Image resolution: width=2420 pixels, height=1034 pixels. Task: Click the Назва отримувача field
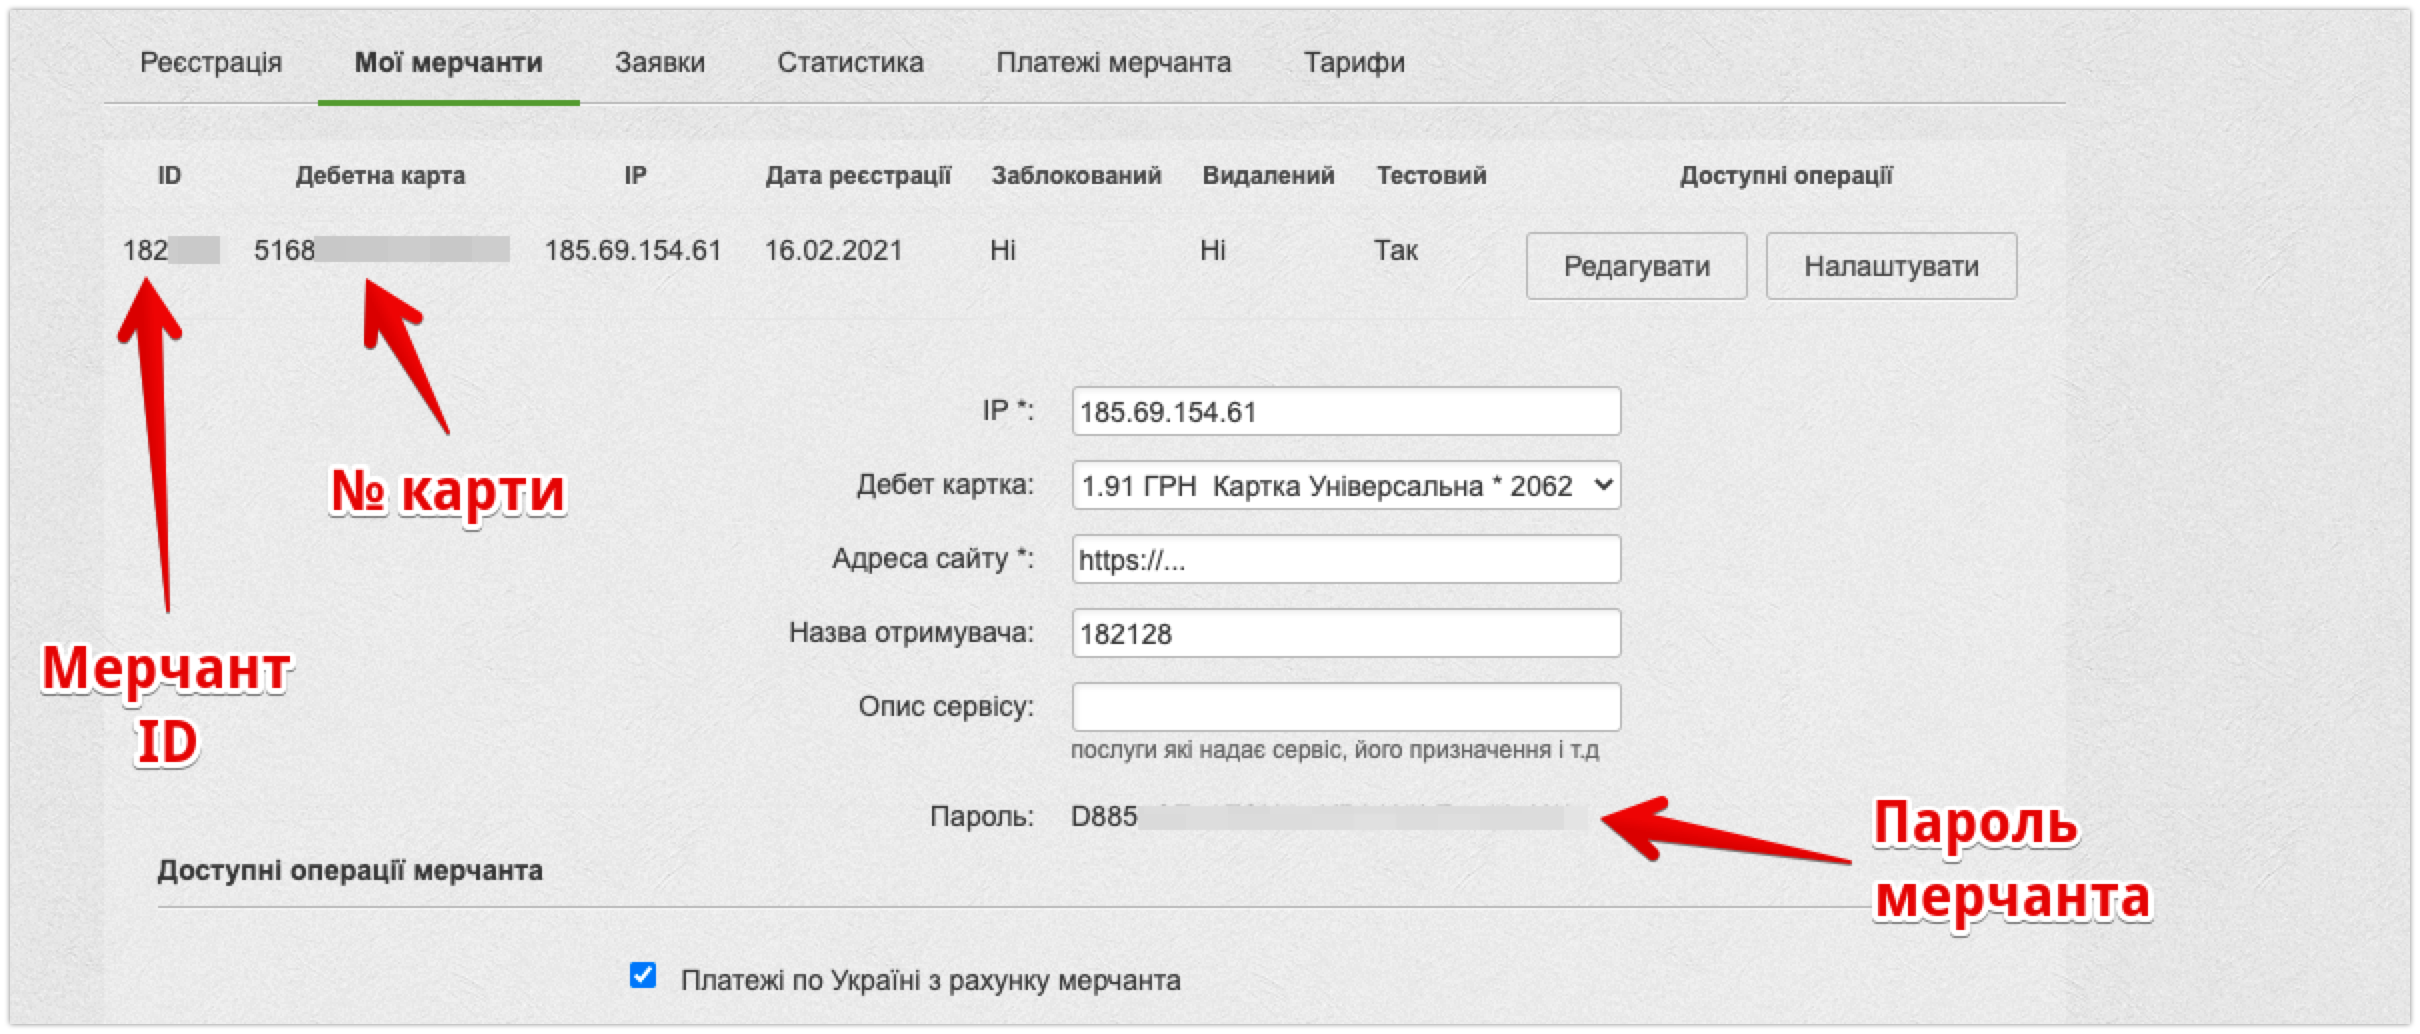click(1345, 634)
